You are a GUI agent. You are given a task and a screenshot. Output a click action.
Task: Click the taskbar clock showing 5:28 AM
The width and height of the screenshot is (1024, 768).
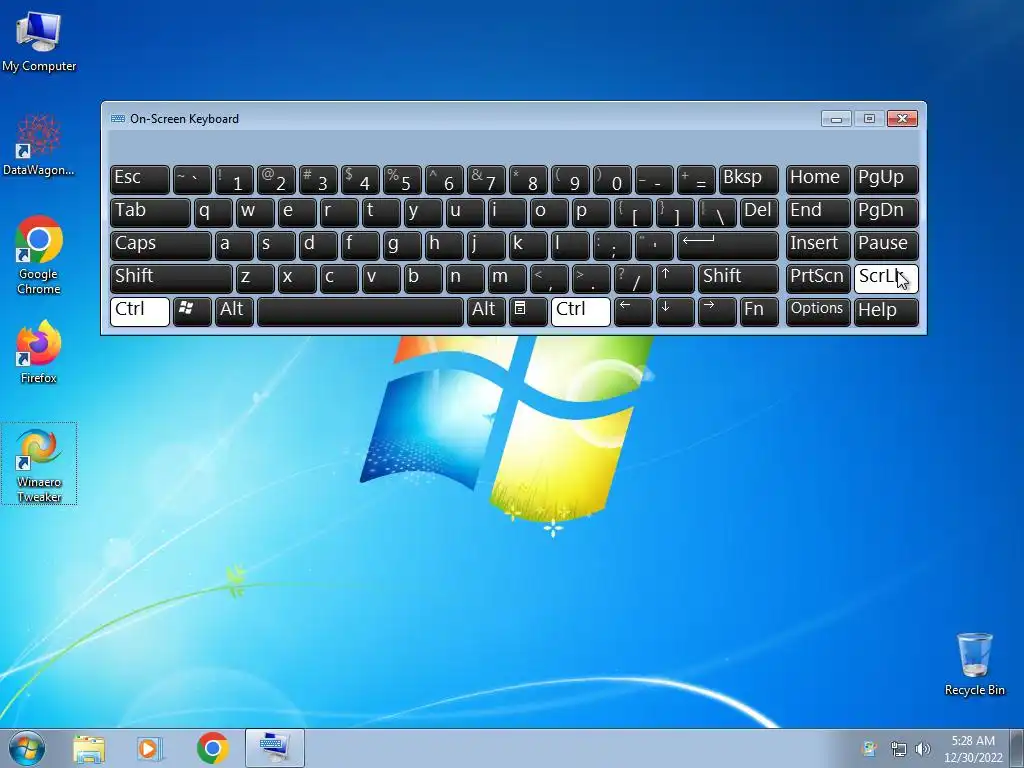973,749
